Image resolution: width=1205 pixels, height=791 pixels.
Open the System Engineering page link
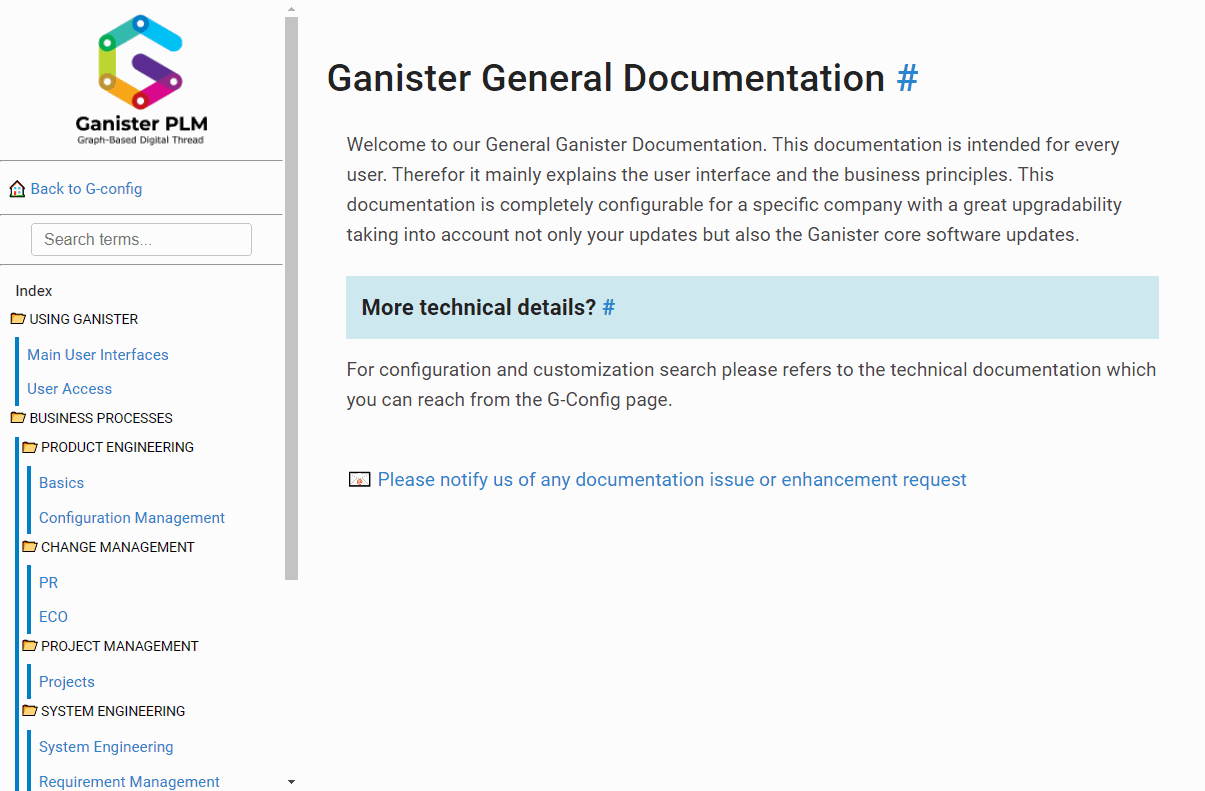point(106,747)
